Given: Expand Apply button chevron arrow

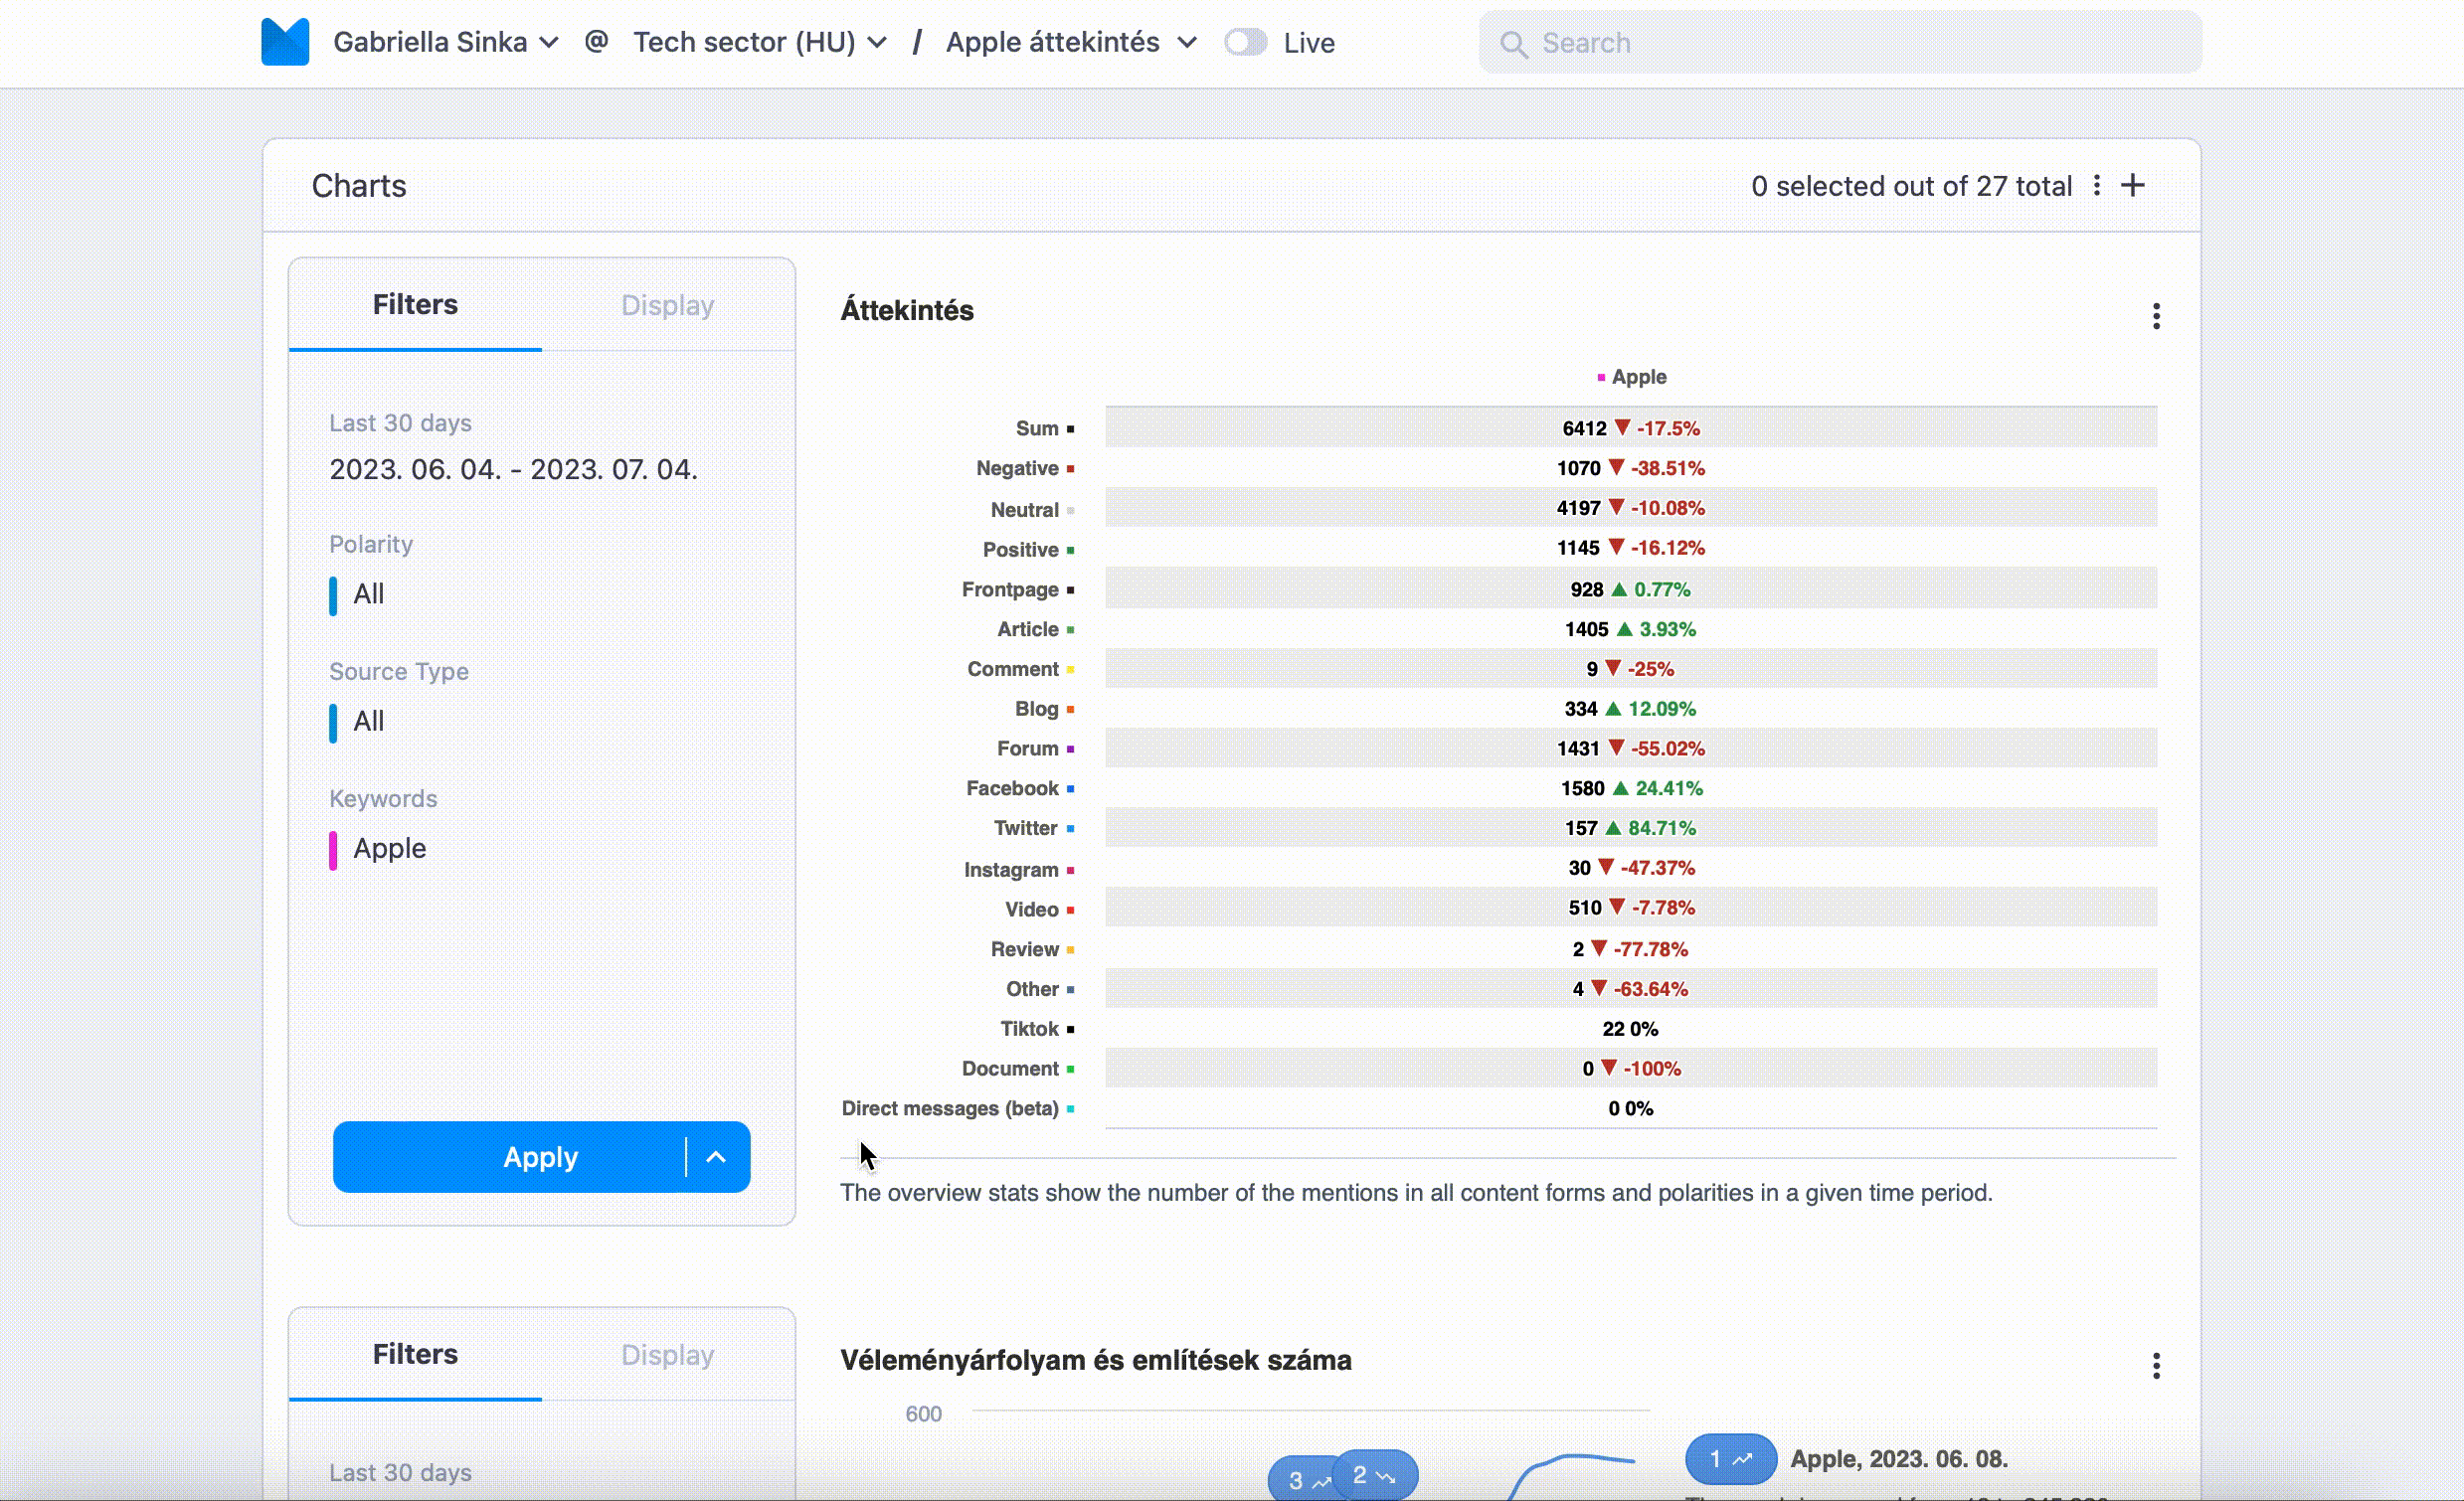Looking at the screenshot, I should pos(716,1157).
